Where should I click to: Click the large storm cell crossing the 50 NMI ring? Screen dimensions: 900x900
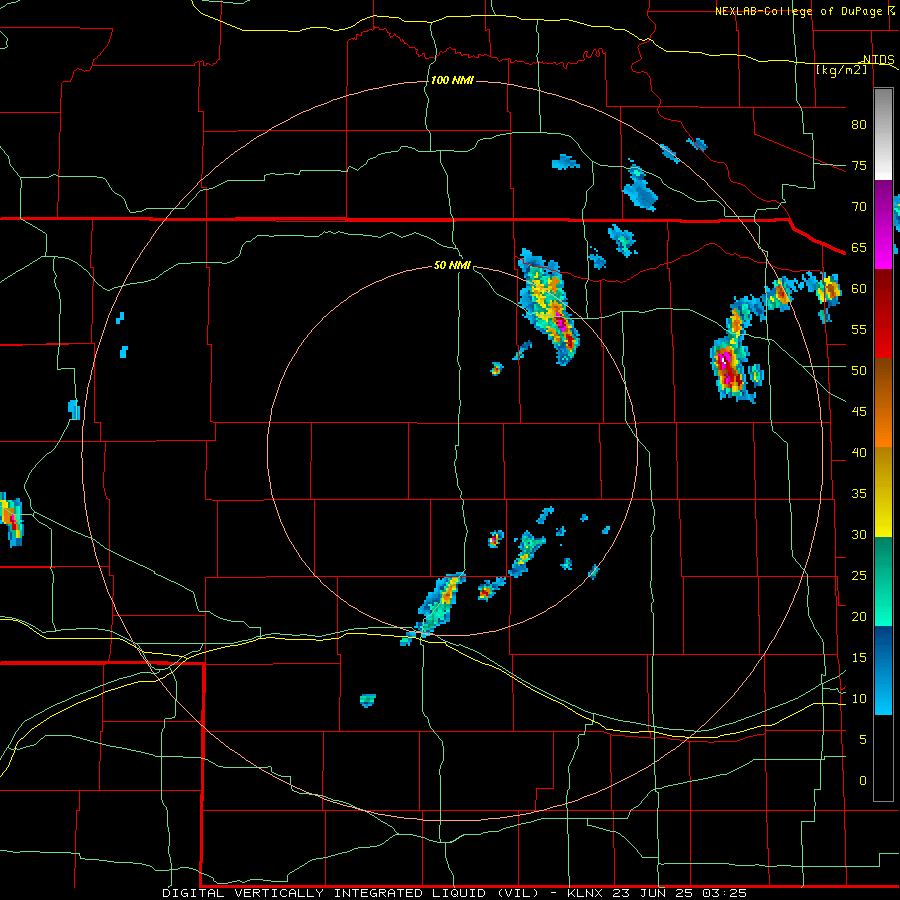[x=549, y=307]
